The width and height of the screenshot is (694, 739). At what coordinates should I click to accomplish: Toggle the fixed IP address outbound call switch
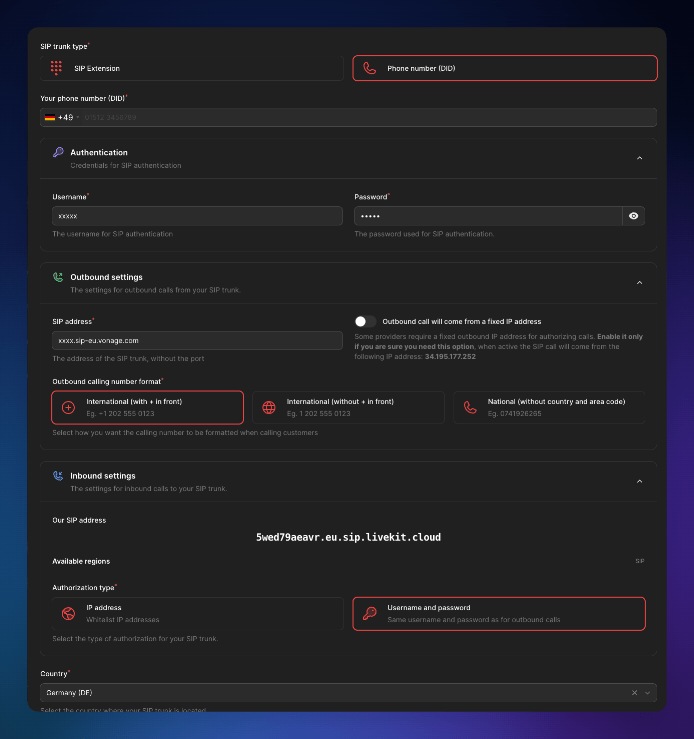coord(365,321)
